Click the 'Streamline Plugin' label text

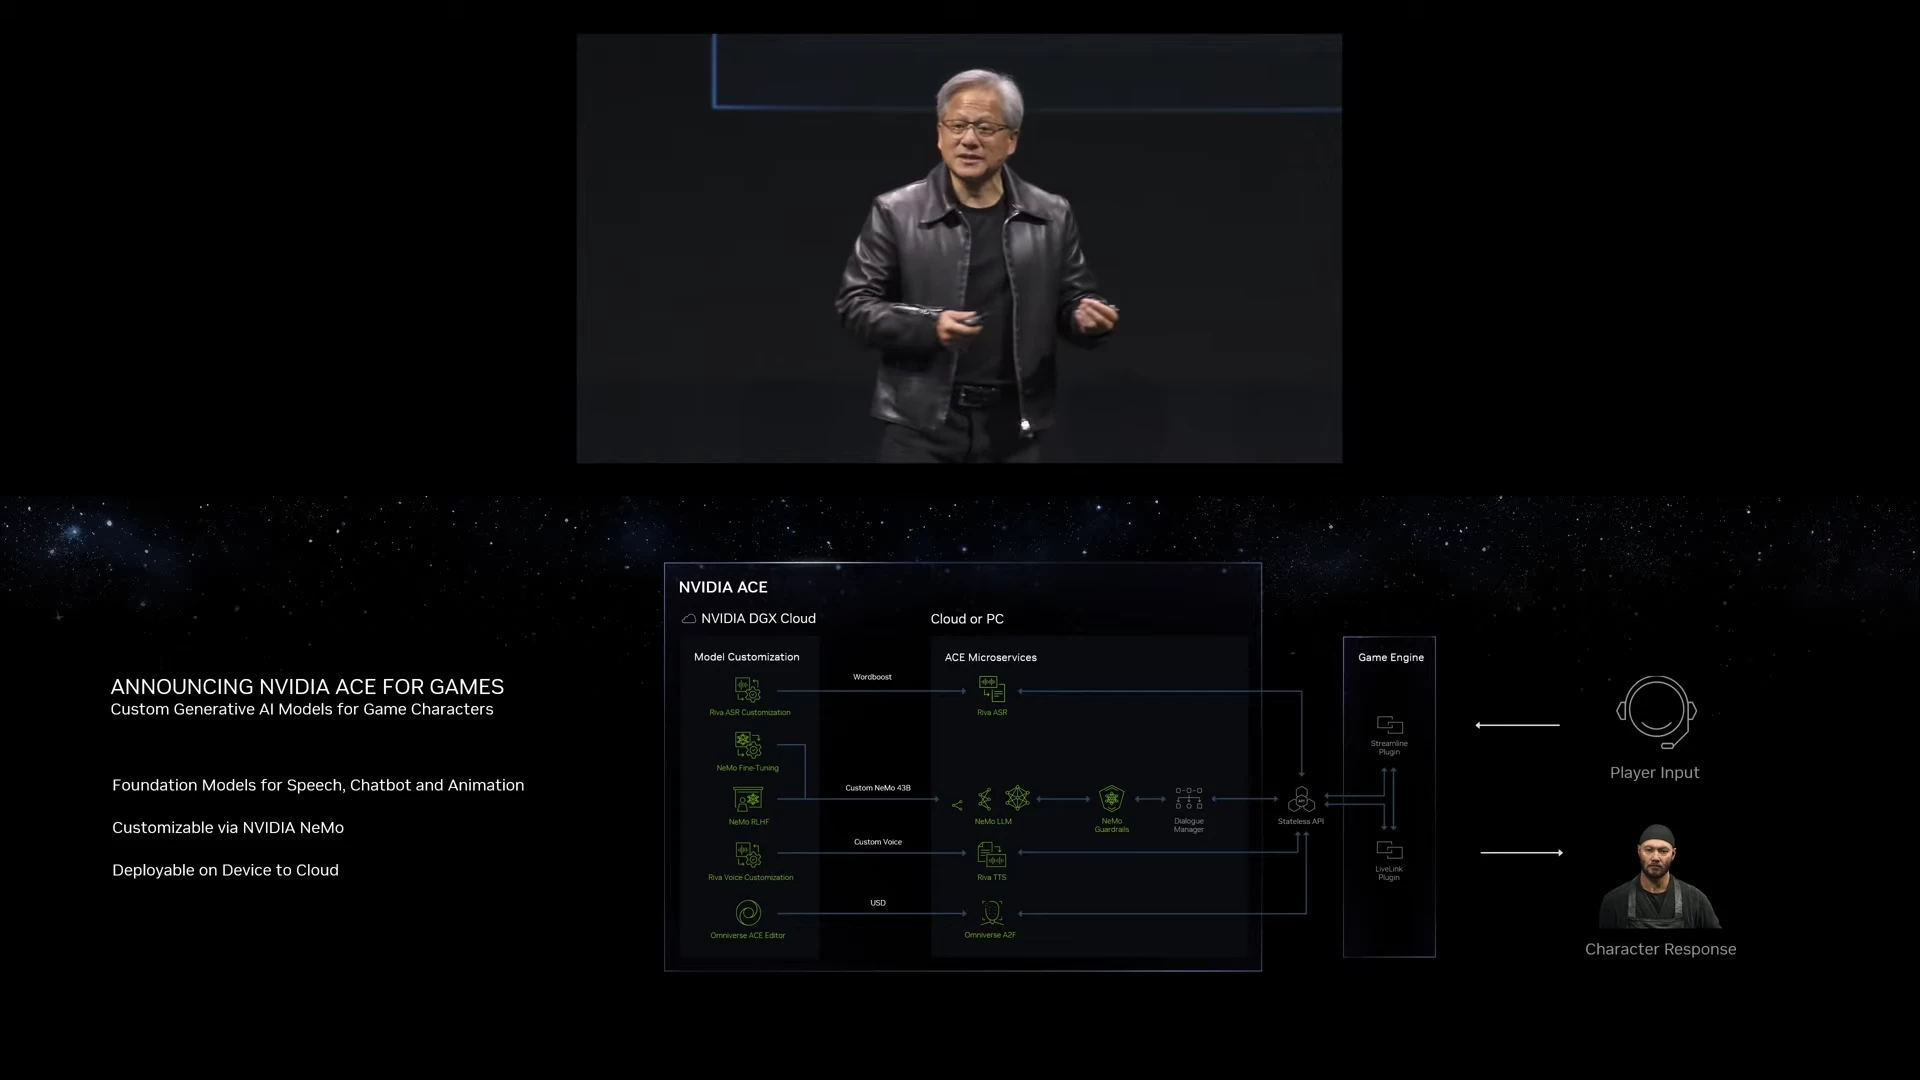pyautogui.click(x=1390, y=748)
